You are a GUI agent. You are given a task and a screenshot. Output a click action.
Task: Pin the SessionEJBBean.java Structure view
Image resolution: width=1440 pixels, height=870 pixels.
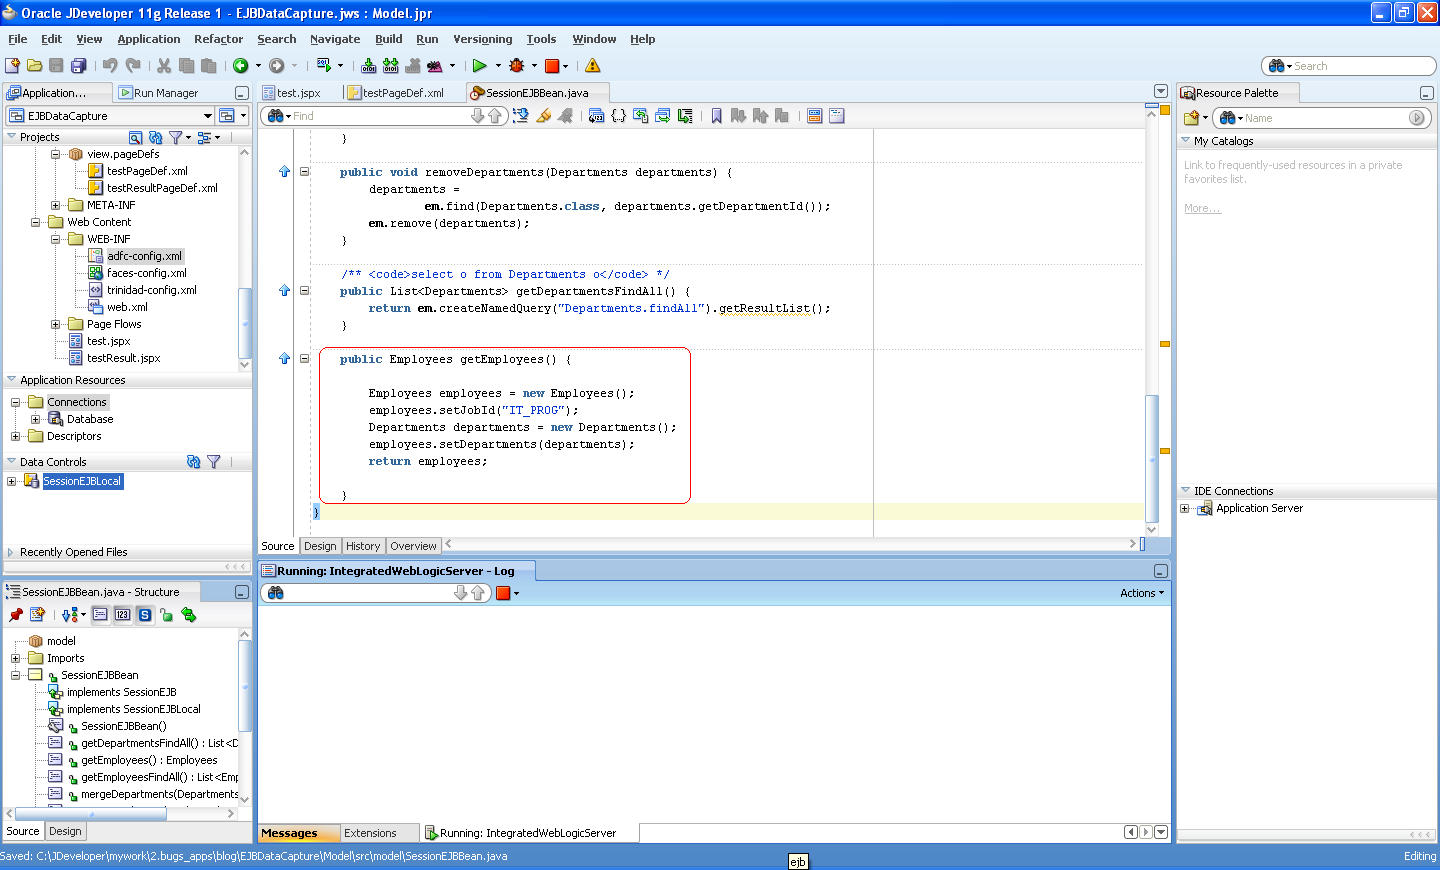click(15, 615)
